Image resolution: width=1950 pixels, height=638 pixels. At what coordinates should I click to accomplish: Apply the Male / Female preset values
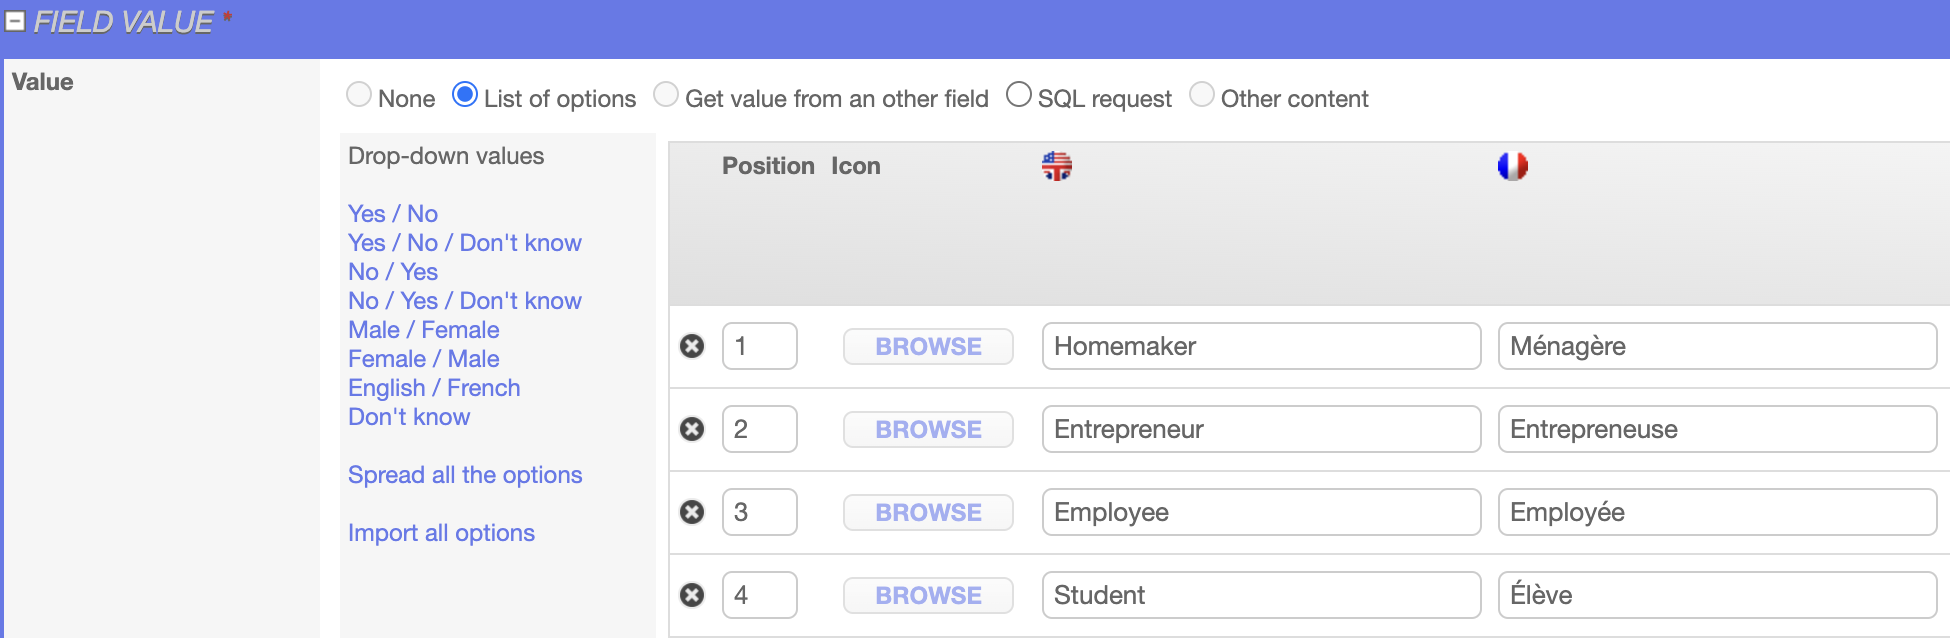click(423, 330)
